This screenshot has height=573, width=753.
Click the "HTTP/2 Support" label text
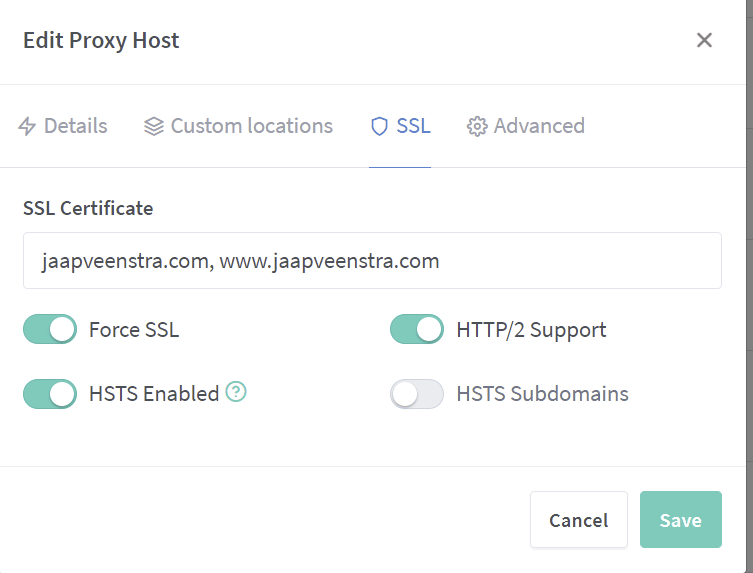(531, 330)
